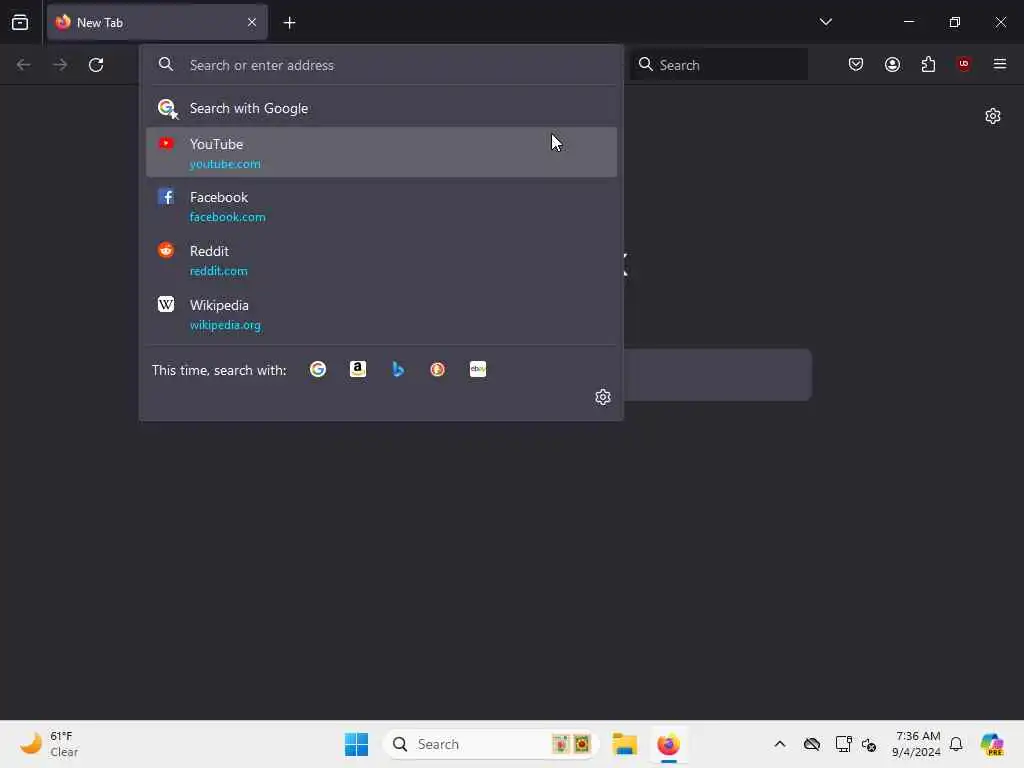Show hidden system tray icons

[780, 744]
